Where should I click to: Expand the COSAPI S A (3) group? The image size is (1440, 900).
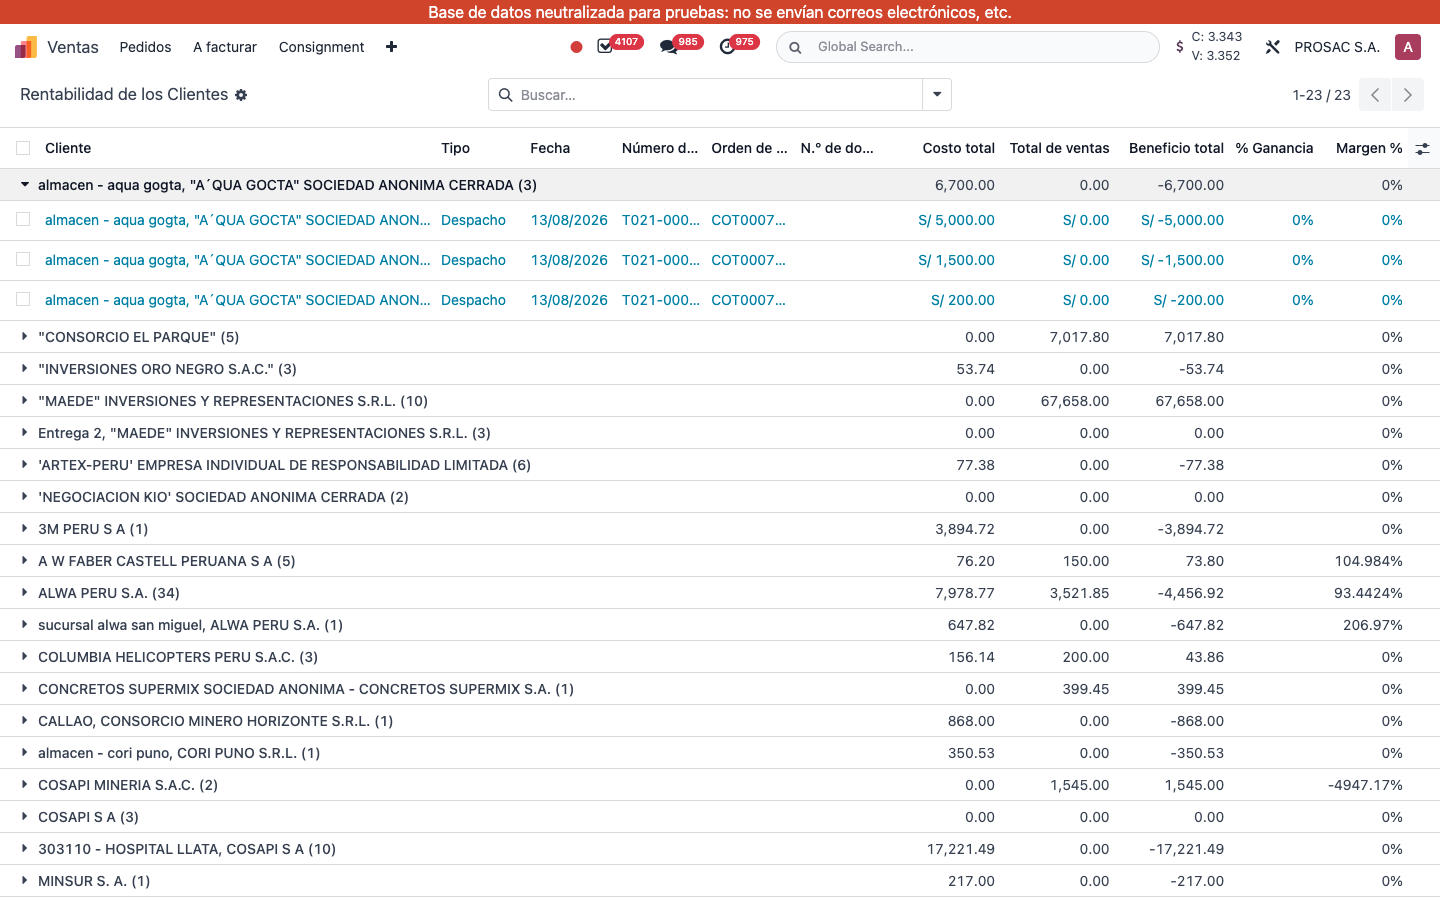24,817
